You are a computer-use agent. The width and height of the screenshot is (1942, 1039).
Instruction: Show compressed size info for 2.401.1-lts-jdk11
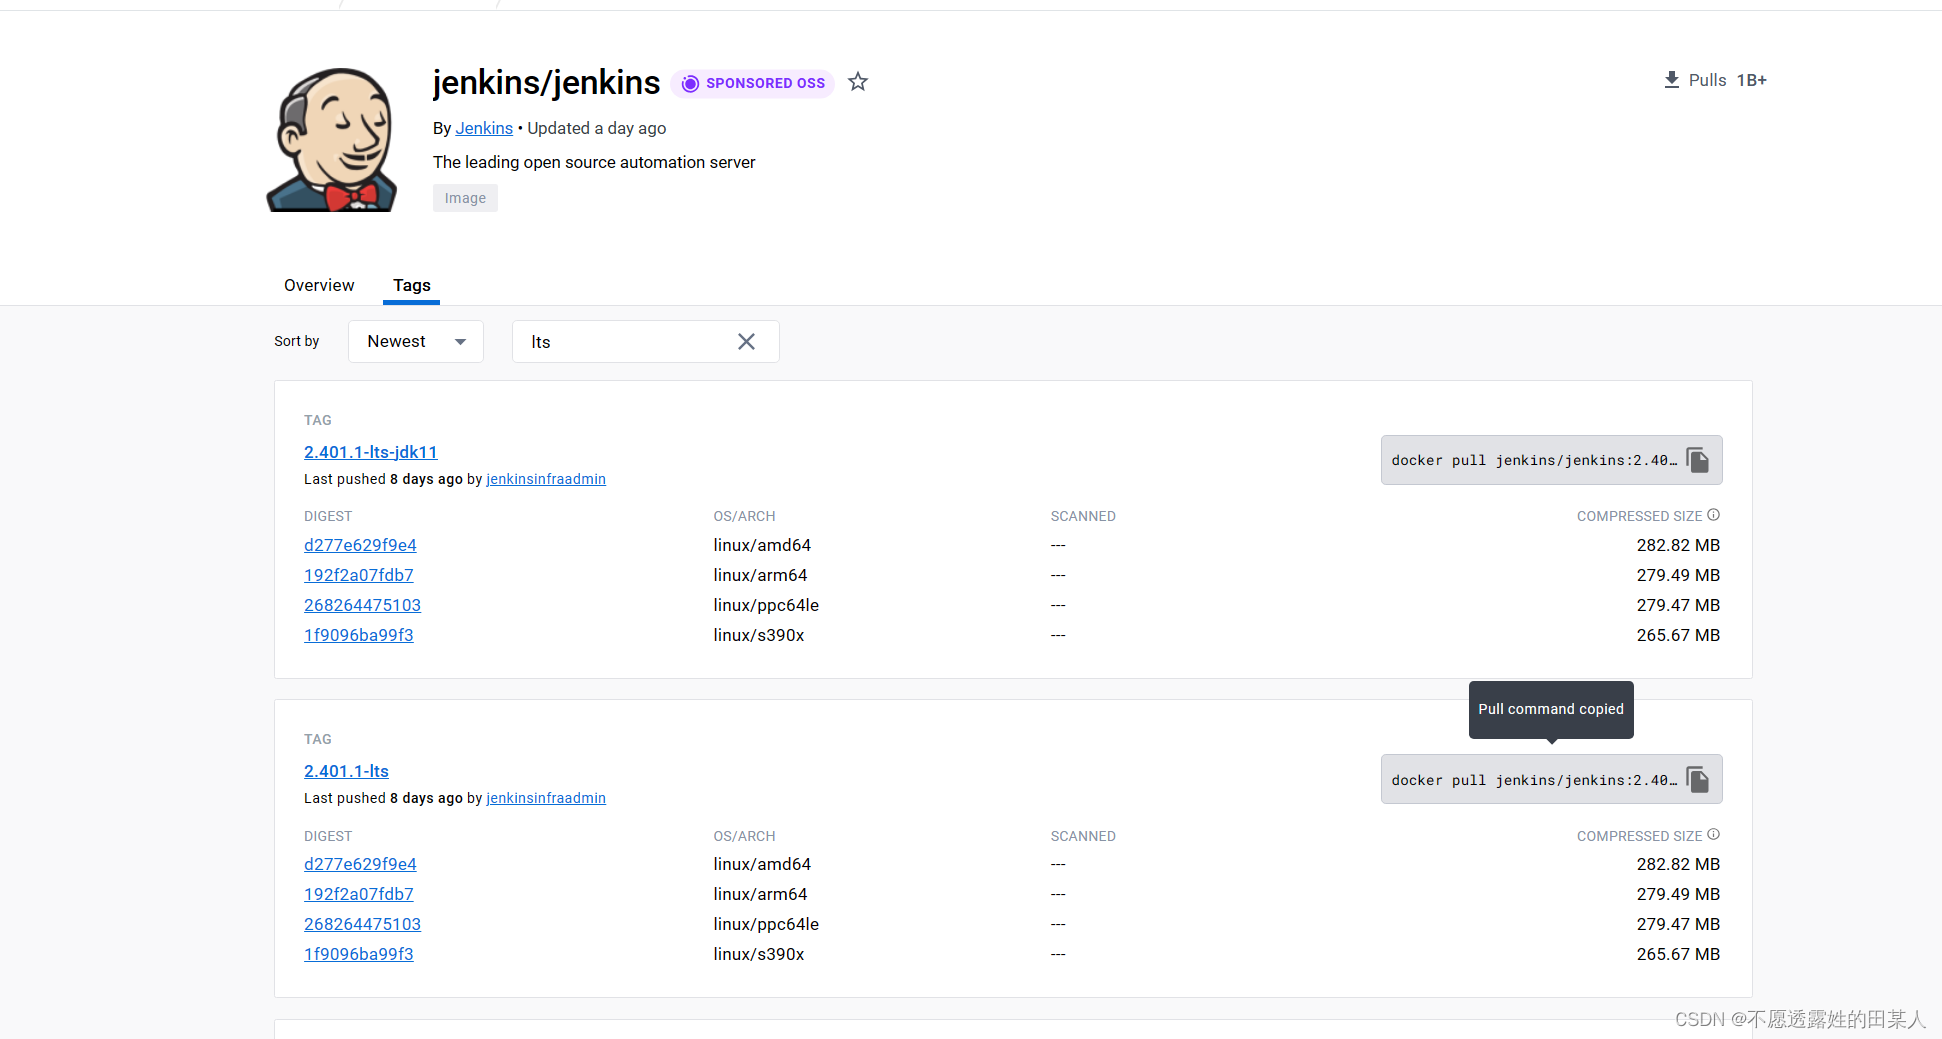tap(1713, 515)
